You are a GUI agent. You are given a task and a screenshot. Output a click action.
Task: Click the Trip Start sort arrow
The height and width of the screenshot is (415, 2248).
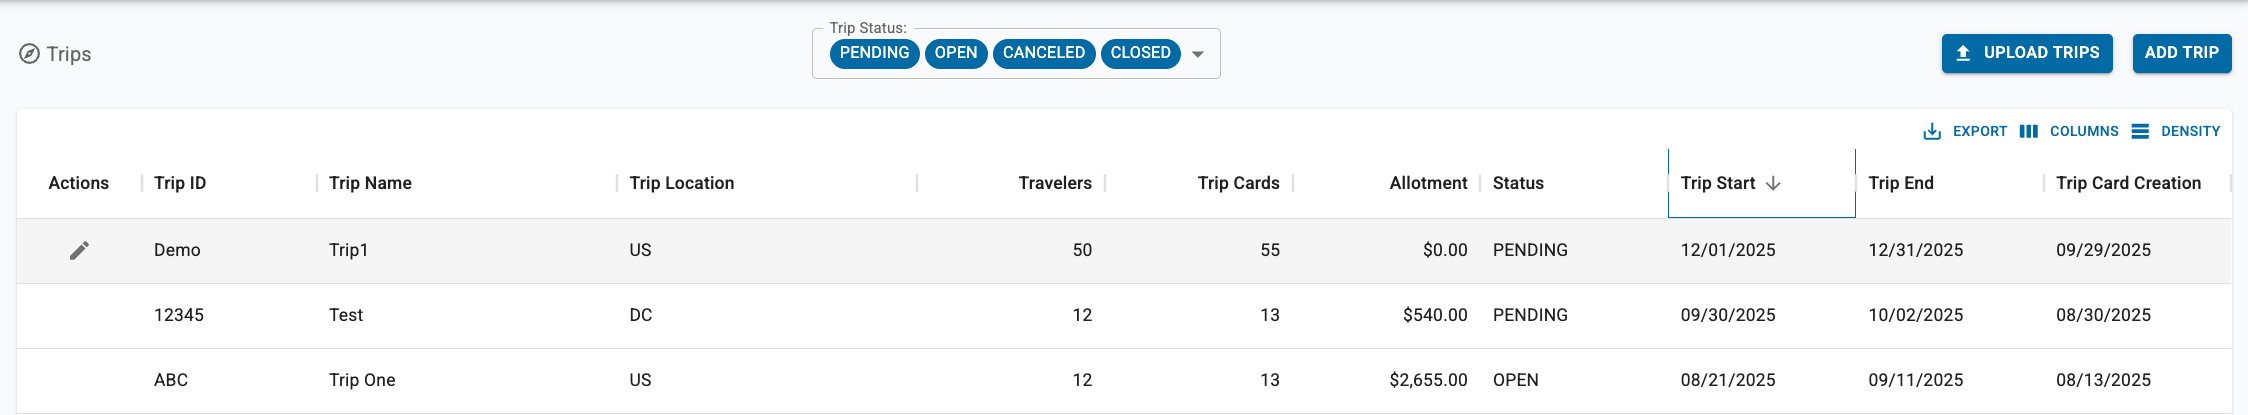[x=1773, y=183]
